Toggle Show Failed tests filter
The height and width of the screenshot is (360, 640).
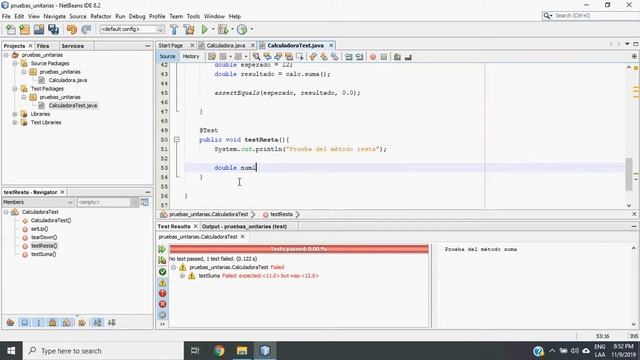click(x=162, y=282)
